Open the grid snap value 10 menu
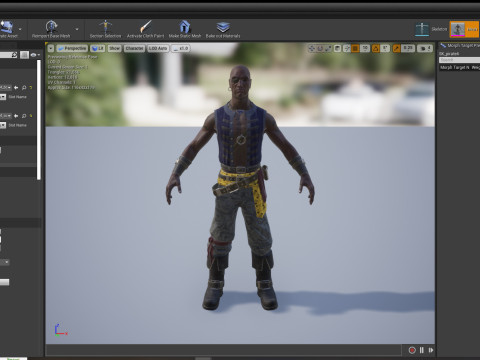The height and width of the screenshot is (360, 480). pos(365,49)
